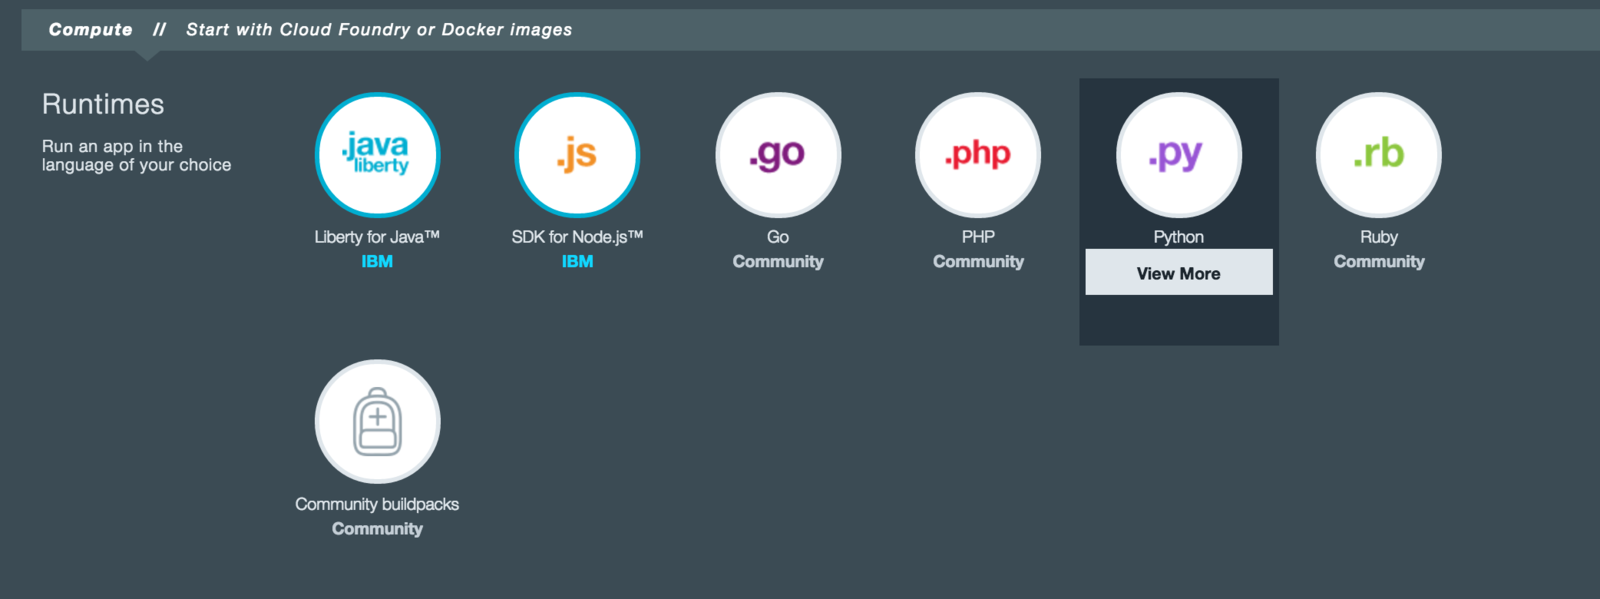1600x599 pixels.
Task: Click the Community label under Ruby
Action: [x=1379, y=261]
